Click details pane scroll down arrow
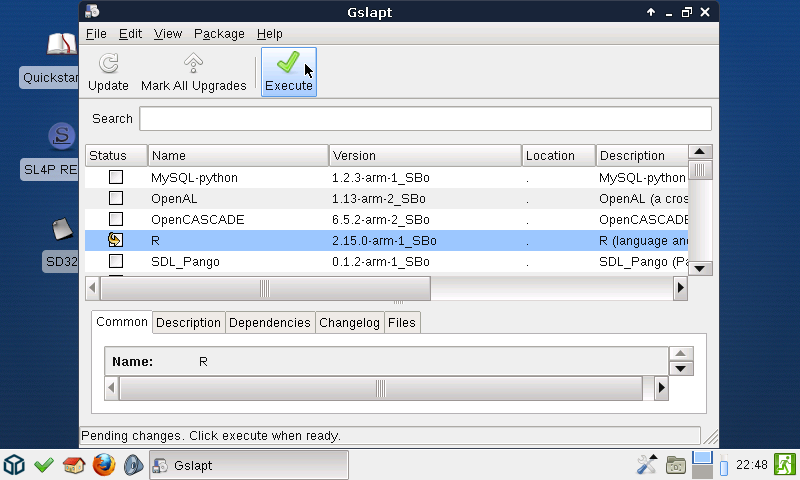The width and height of the screenshot is (800, 480). coord(681,368)
